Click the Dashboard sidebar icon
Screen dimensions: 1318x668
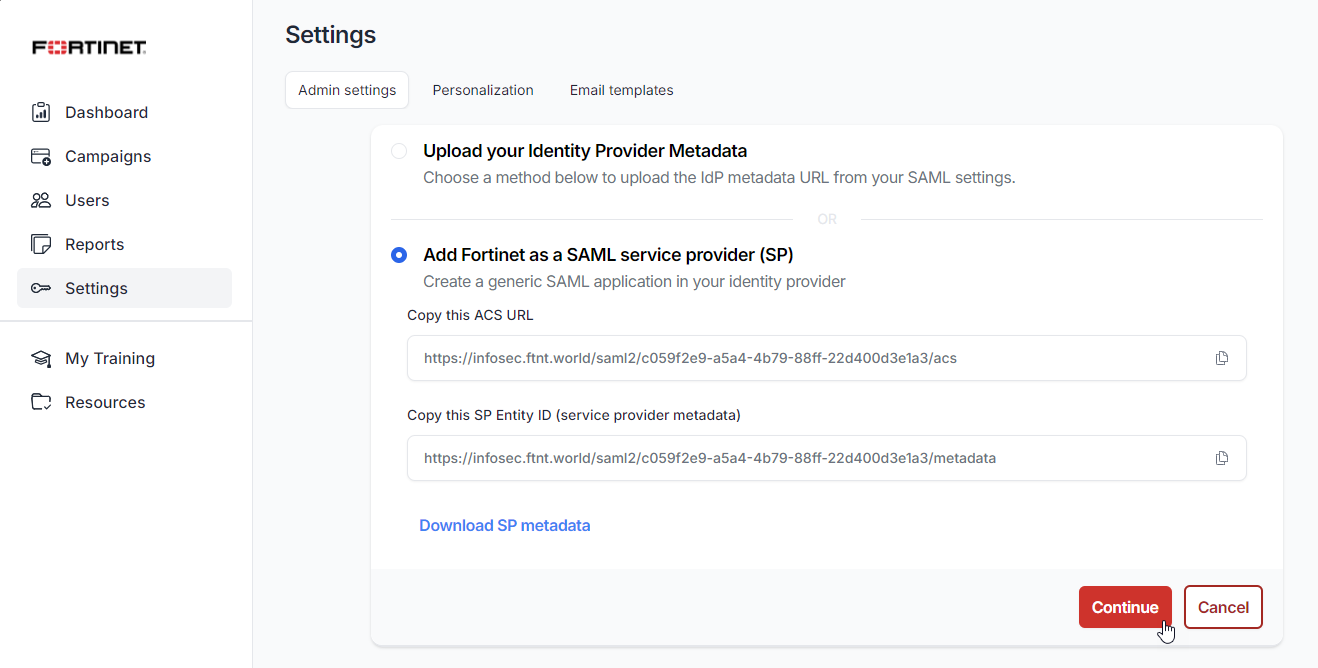[x=41, y=112]
